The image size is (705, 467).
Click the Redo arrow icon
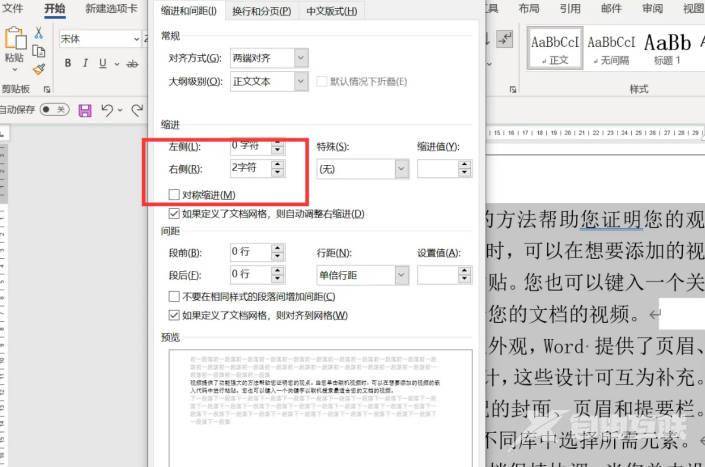[x=137, y=110]
